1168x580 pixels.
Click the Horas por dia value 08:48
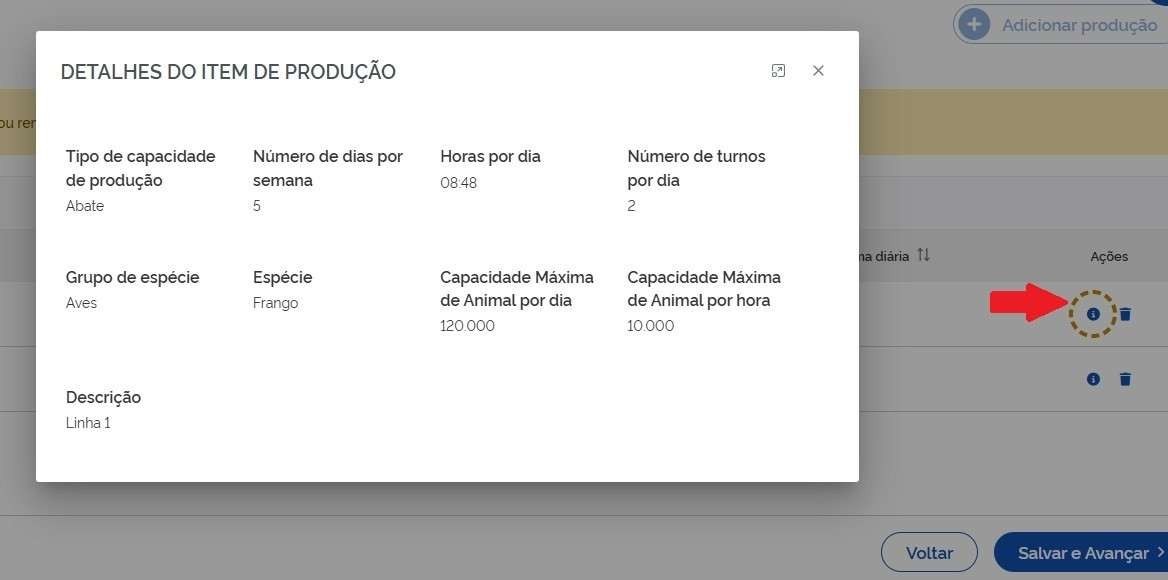point(459,183)
